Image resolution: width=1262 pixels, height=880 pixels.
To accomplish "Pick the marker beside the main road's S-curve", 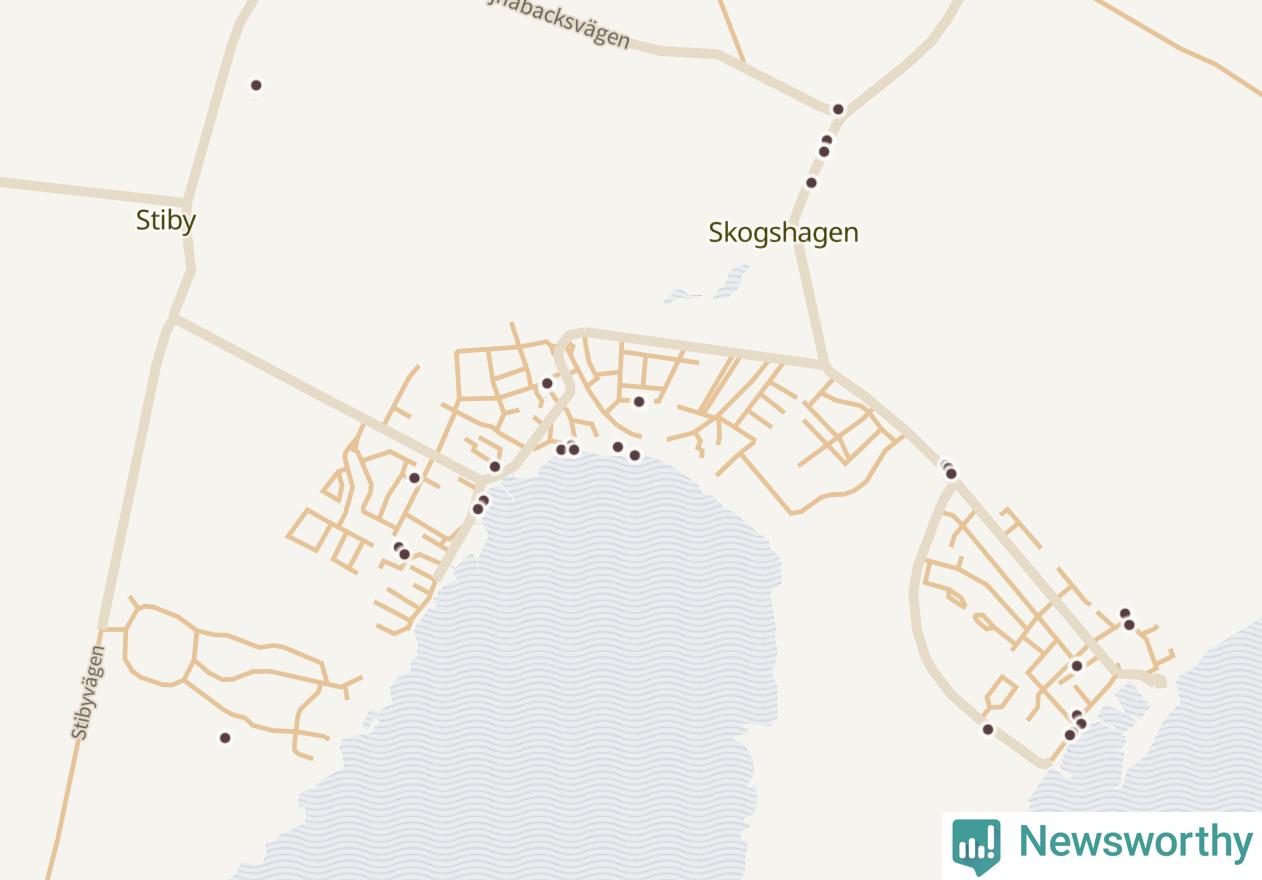I will (x=547, y=383).
